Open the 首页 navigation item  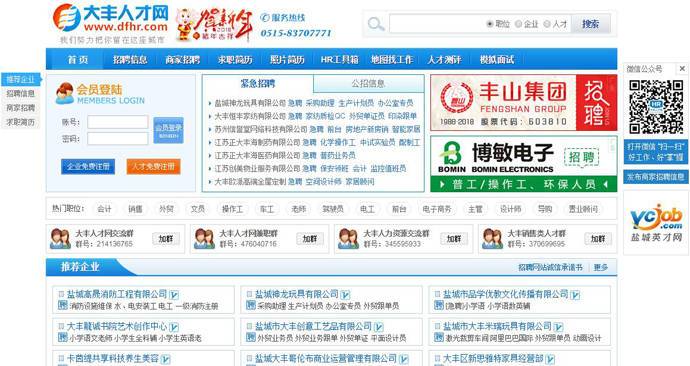point(78,60)
